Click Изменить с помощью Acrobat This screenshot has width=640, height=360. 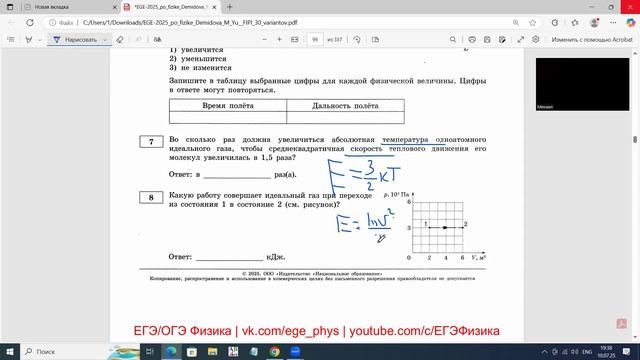[x=592, y=40]
